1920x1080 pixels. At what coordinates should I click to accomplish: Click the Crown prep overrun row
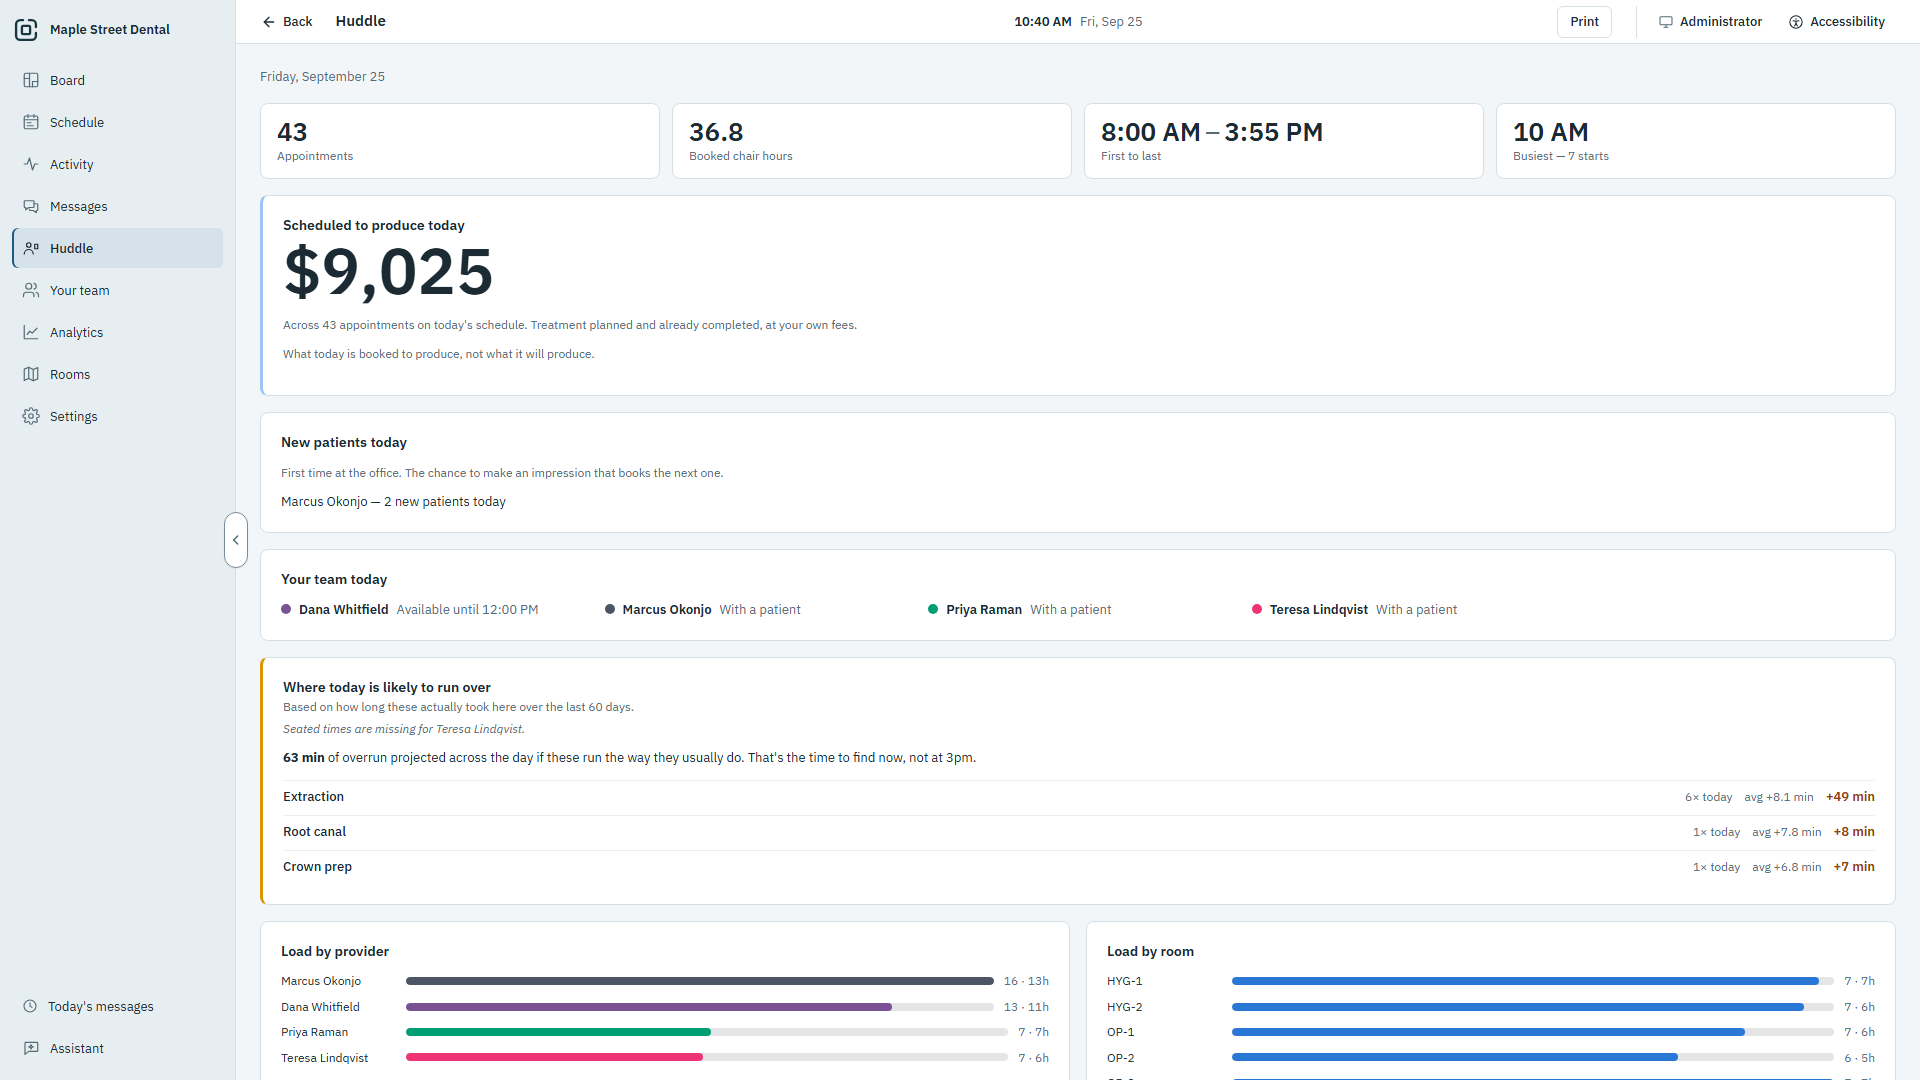tap(1078, 867)
